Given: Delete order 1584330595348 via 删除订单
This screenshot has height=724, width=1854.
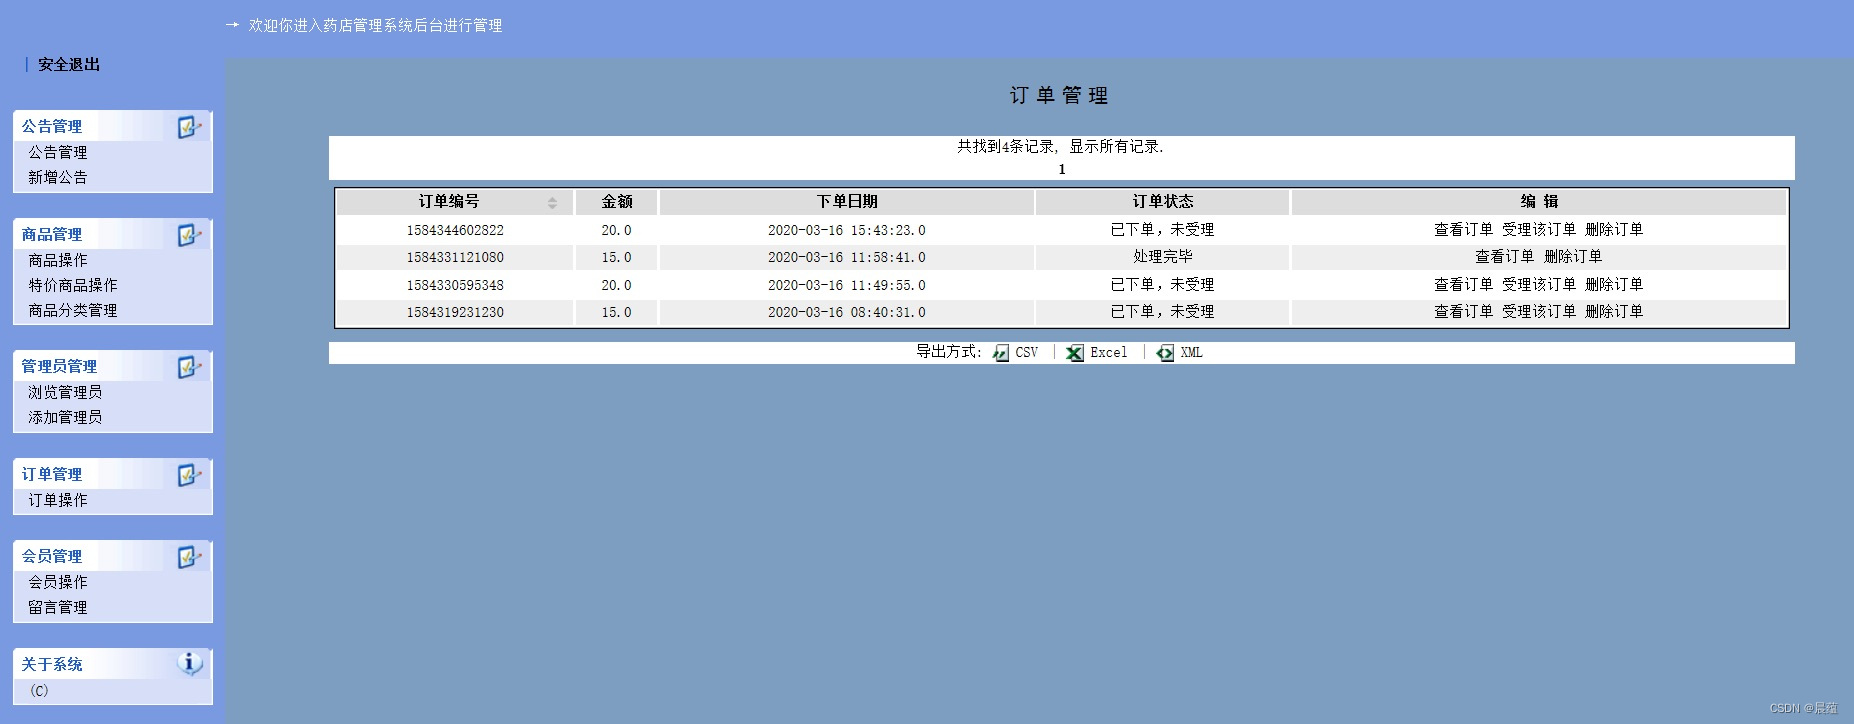Looking at the screenshot, I should pyautogui.click(x=1614, y=285).
